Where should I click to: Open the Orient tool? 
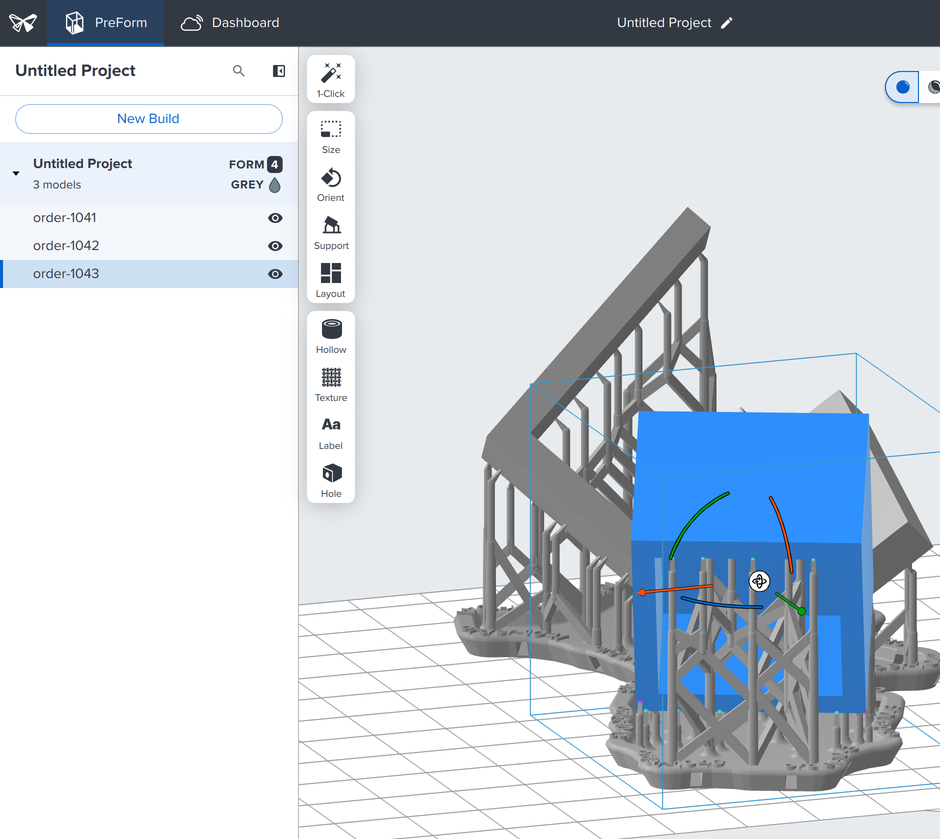331,185
